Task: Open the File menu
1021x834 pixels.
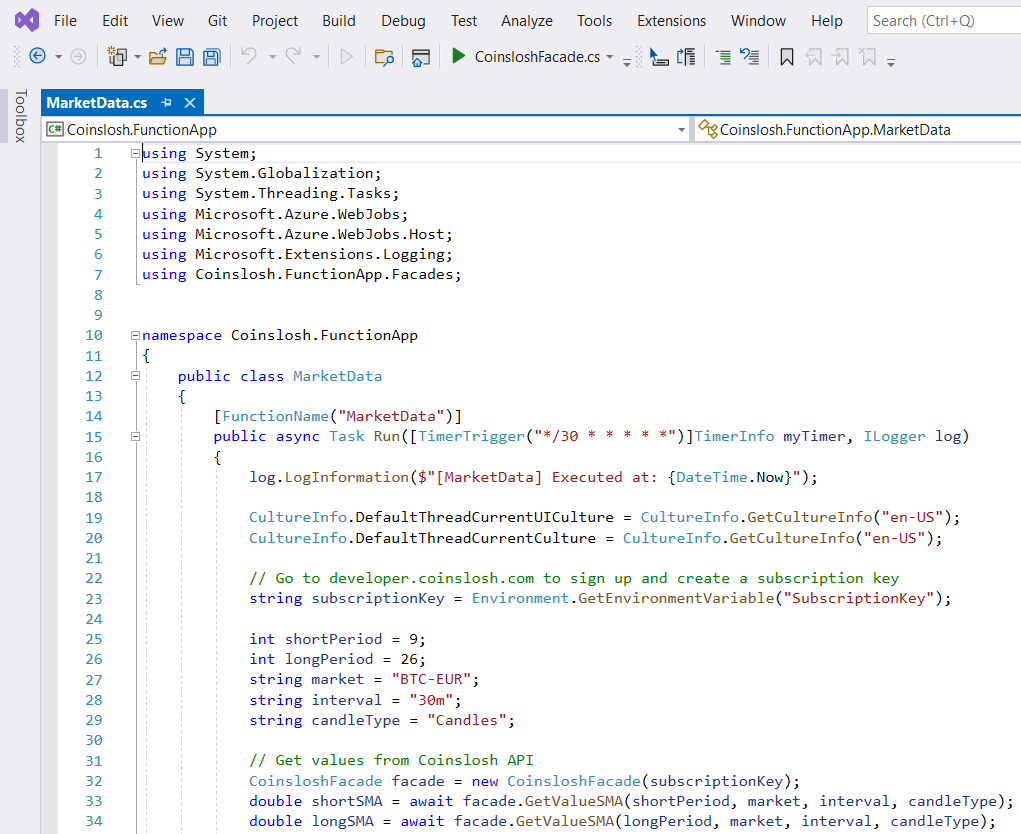Action: (65, 21)
